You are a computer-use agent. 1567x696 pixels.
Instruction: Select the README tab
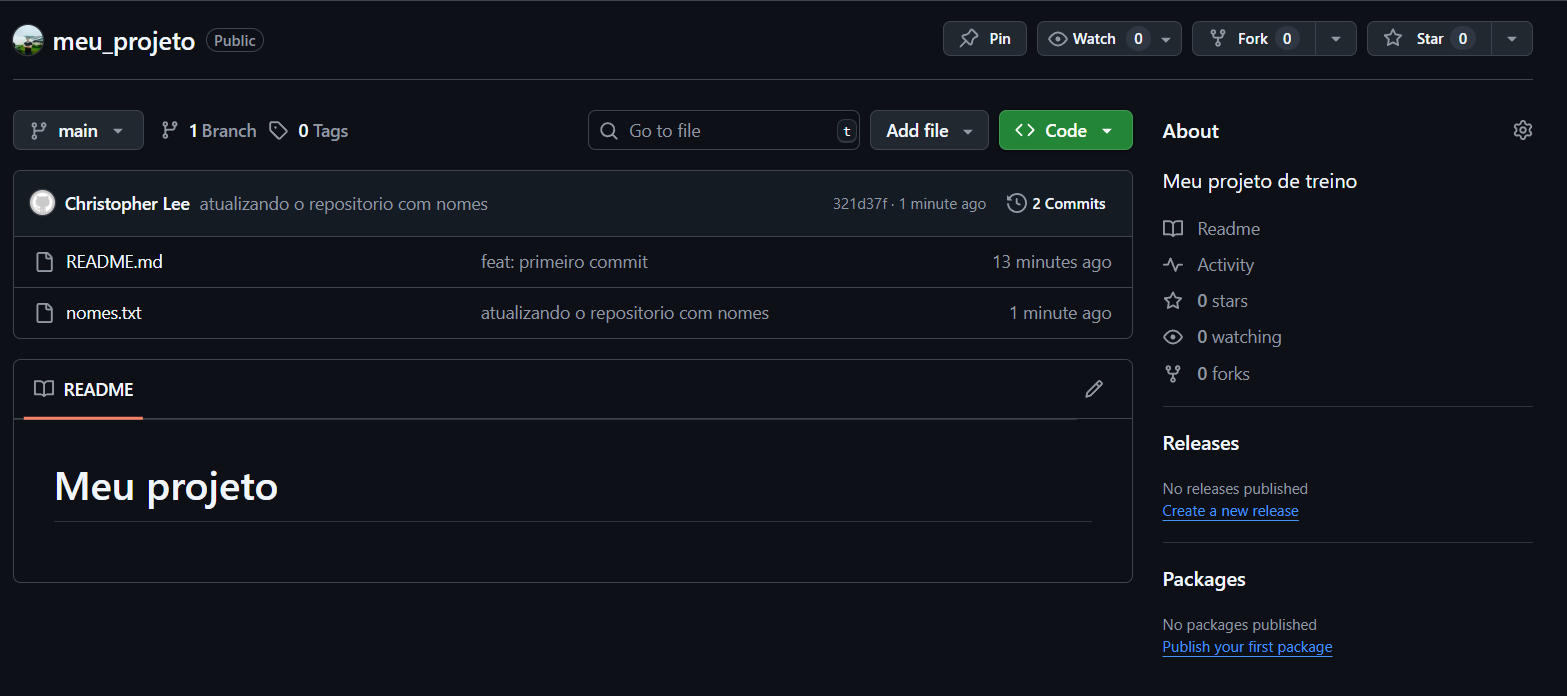(83, 389)
